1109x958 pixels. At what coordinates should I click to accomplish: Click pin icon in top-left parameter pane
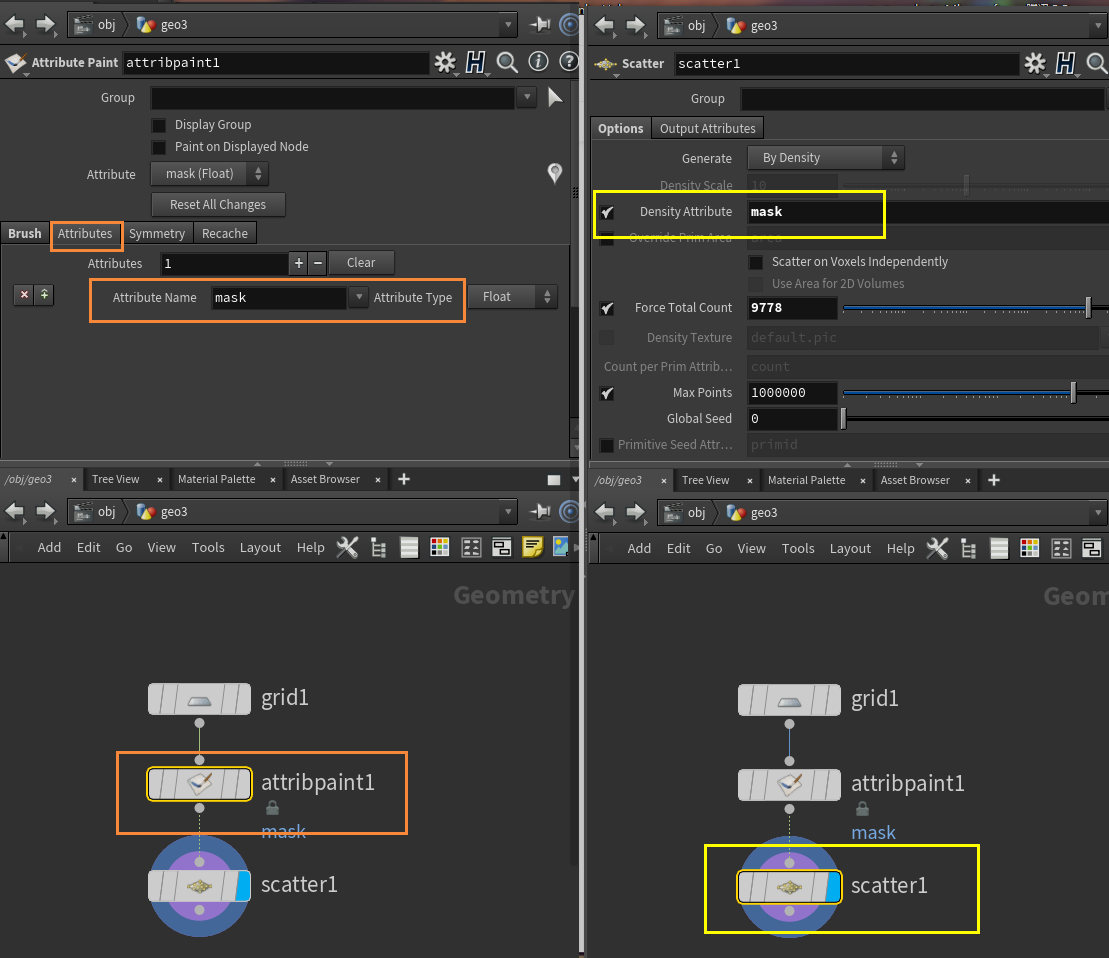click(540, 25)
